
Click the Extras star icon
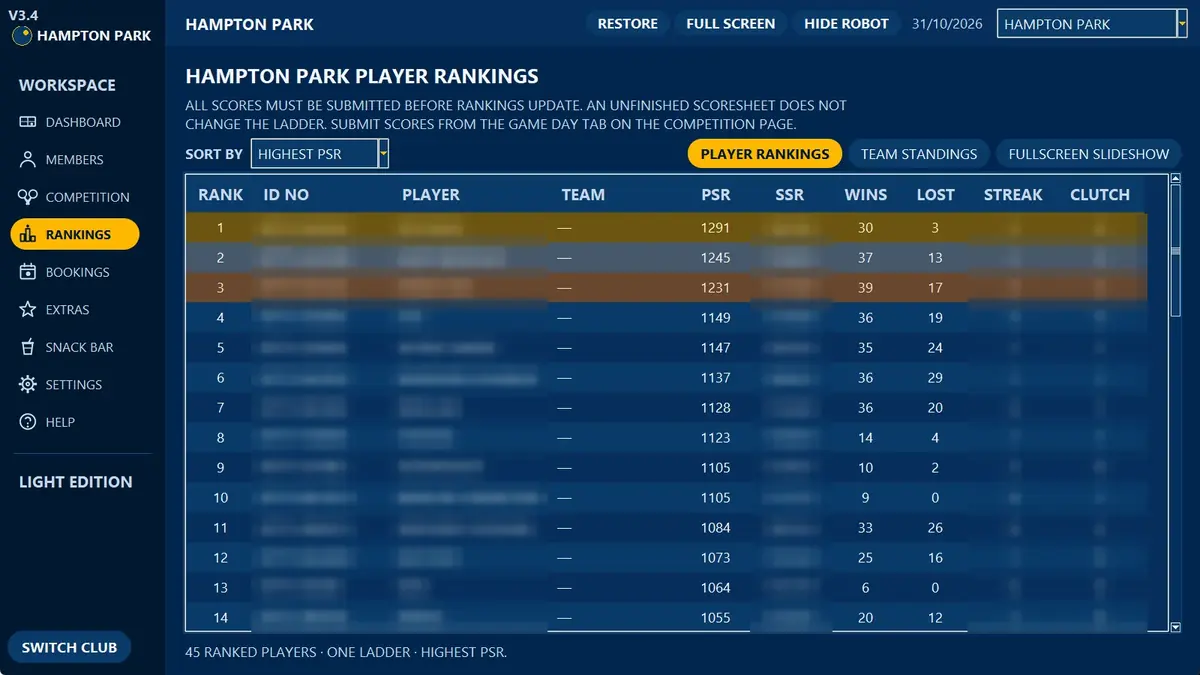(28, 309)
